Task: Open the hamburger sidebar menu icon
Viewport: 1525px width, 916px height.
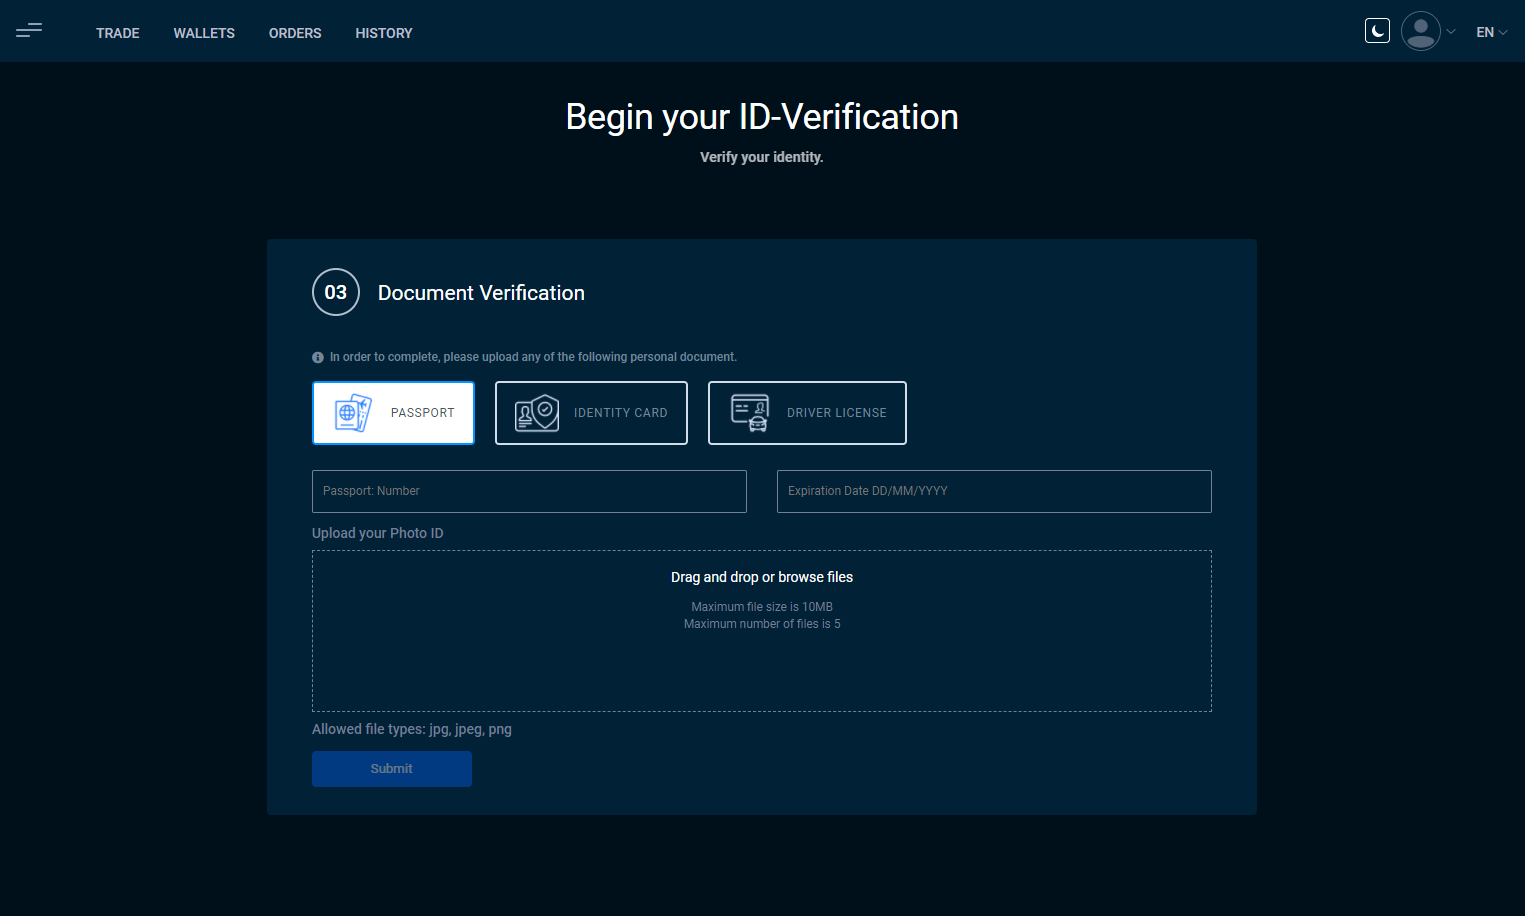Action: coord(29,31)
